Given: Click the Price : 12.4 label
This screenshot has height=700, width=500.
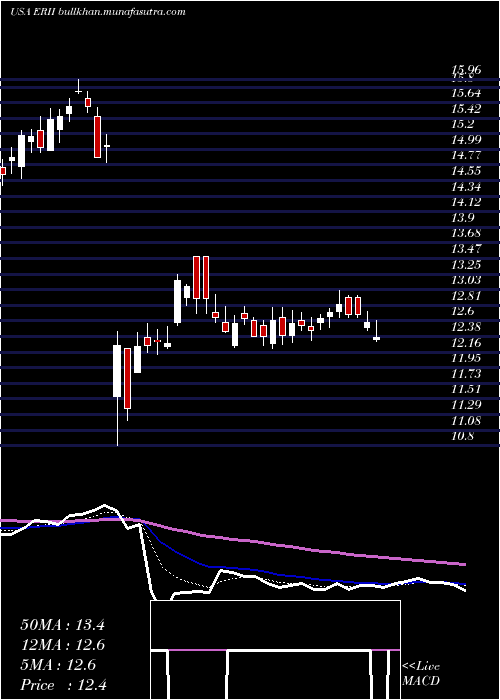Looking at the screenshot, I should [63, 685].
